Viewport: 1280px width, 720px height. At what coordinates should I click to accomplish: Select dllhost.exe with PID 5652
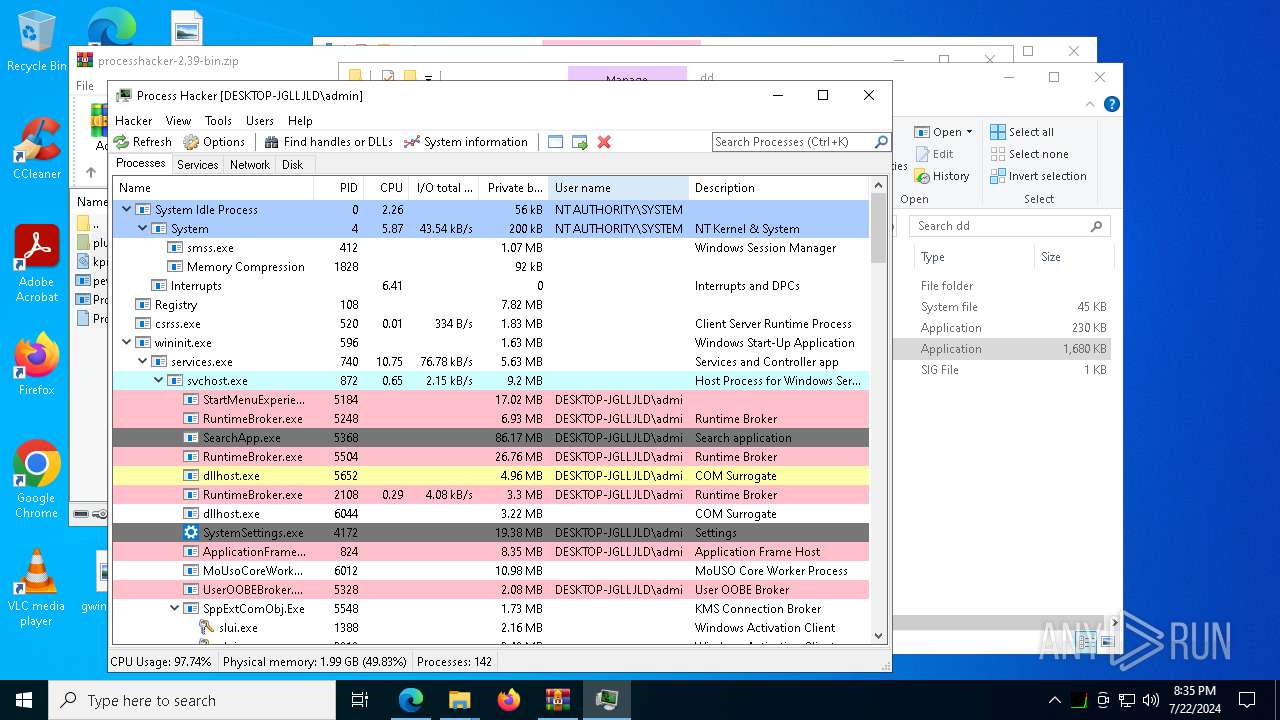tap(491, 476)
